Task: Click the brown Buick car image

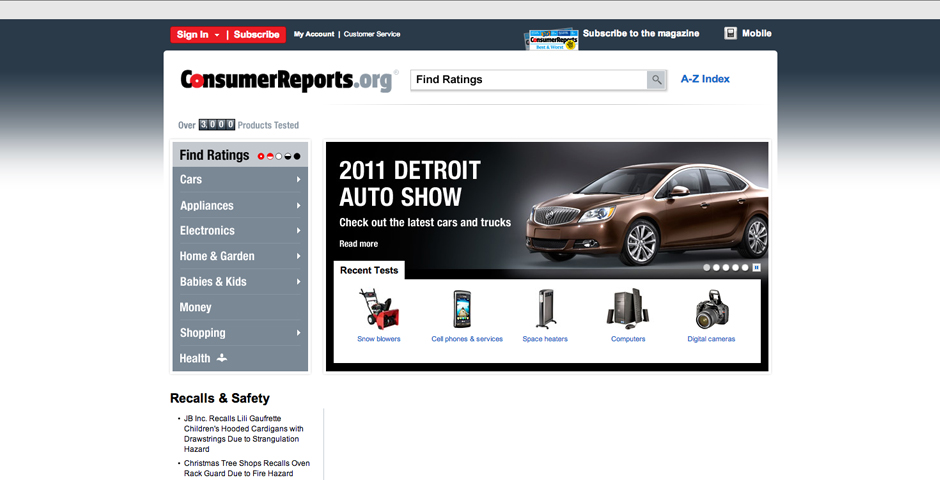Action: coord(647,214)
